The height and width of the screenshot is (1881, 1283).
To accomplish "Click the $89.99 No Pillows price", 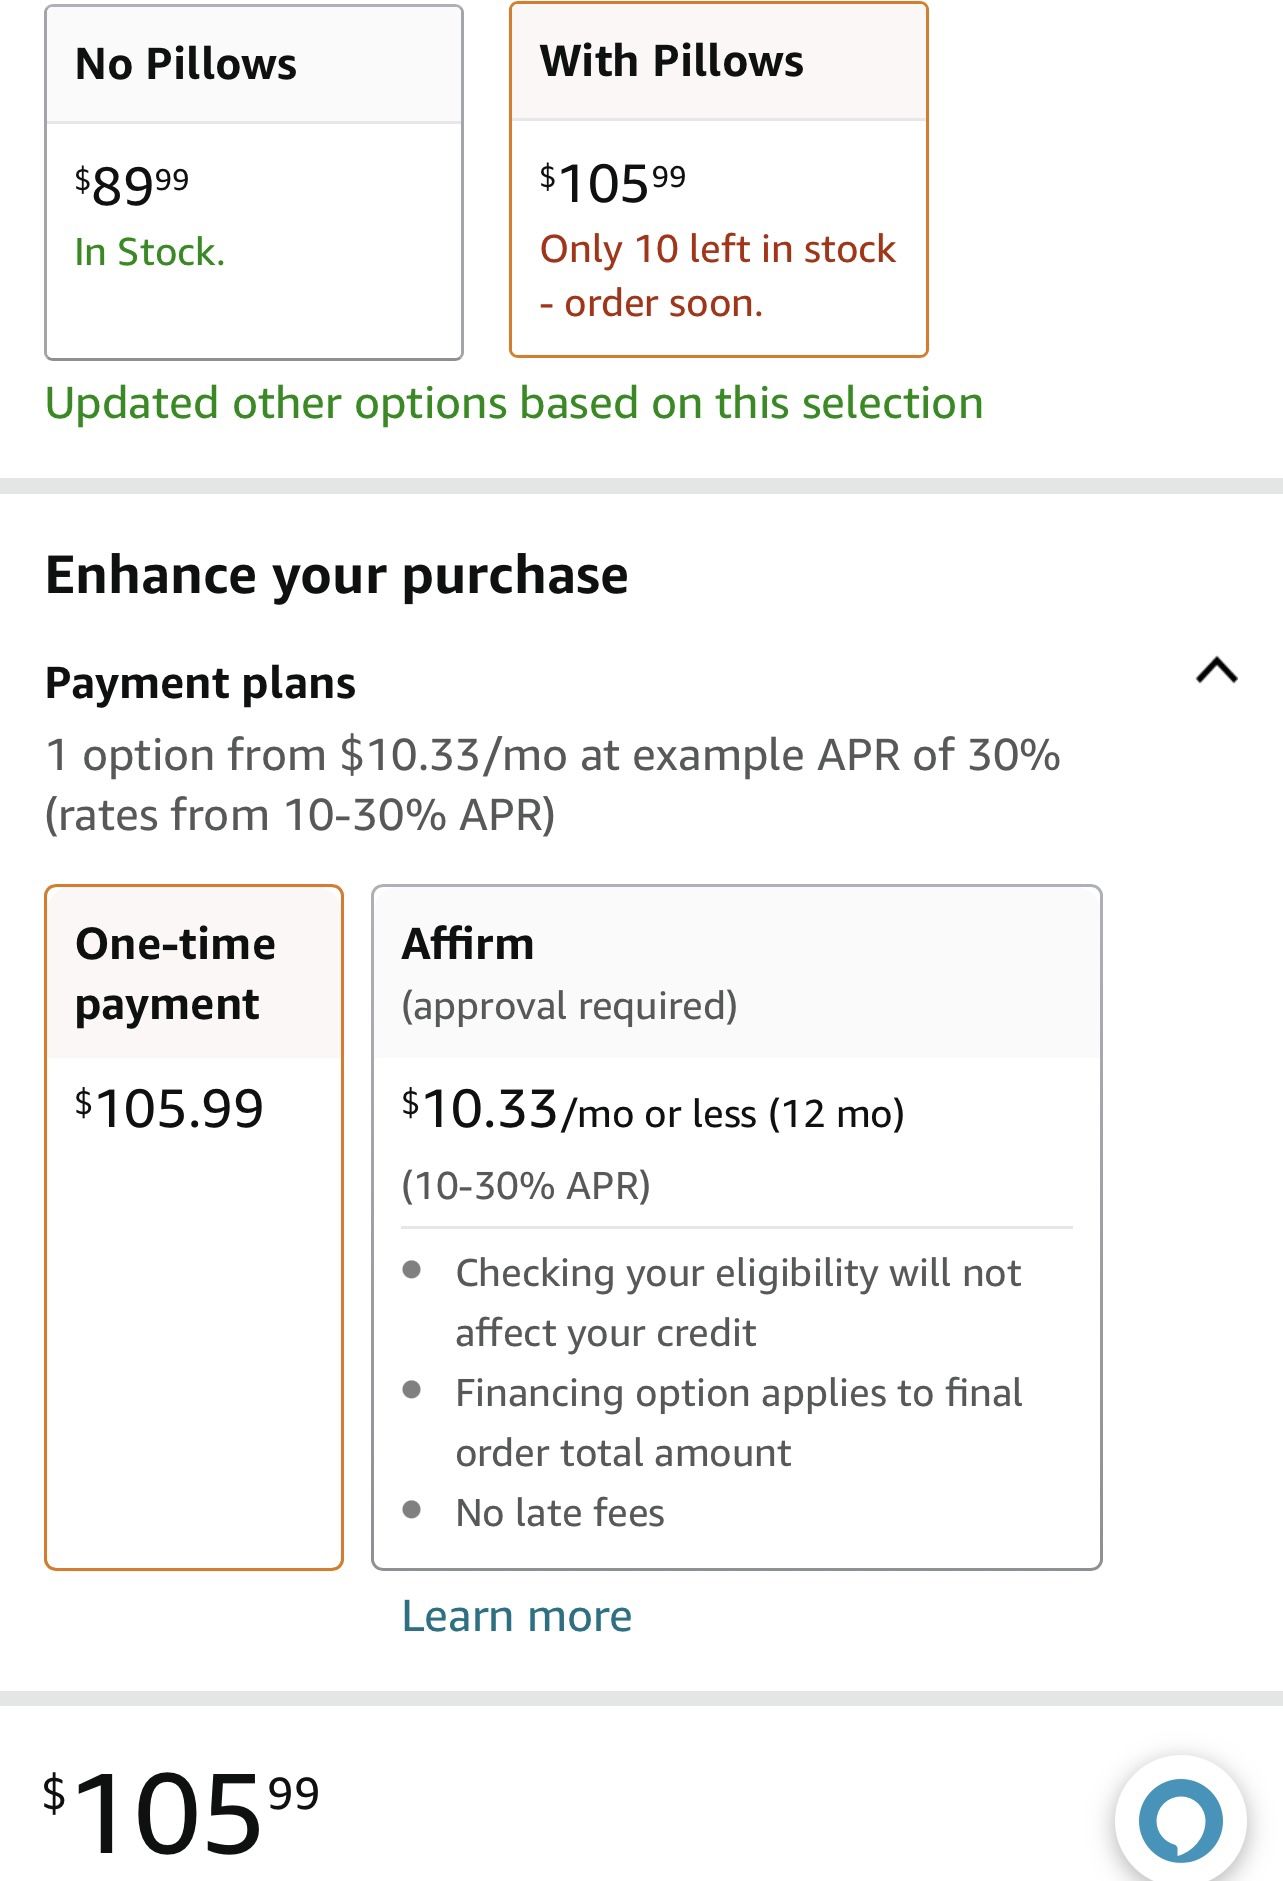I will click(132, 185).
